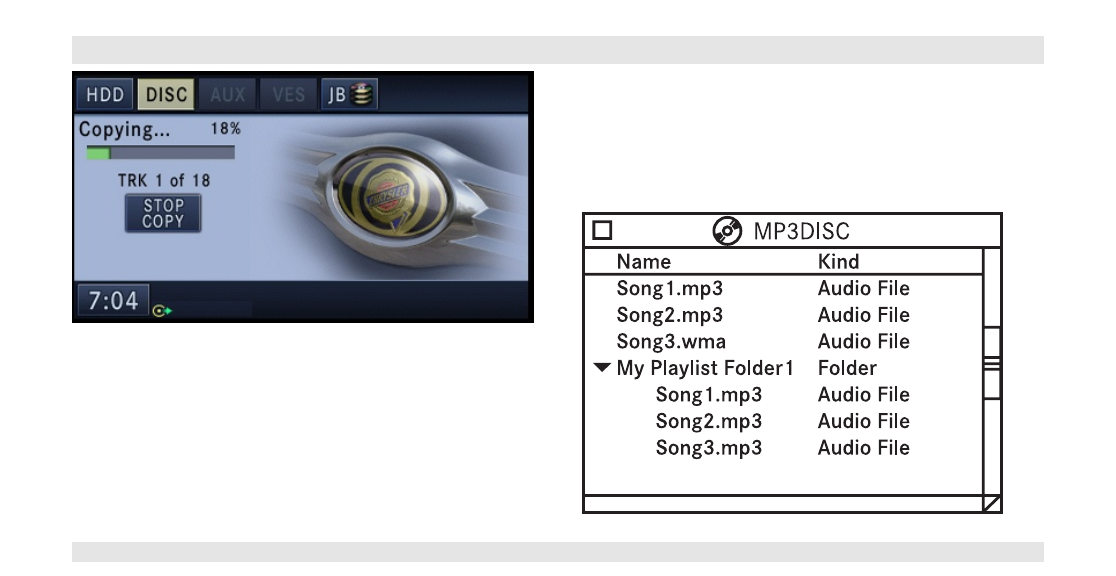Toggle the checkbox in MP3DISC title bar

602,230
